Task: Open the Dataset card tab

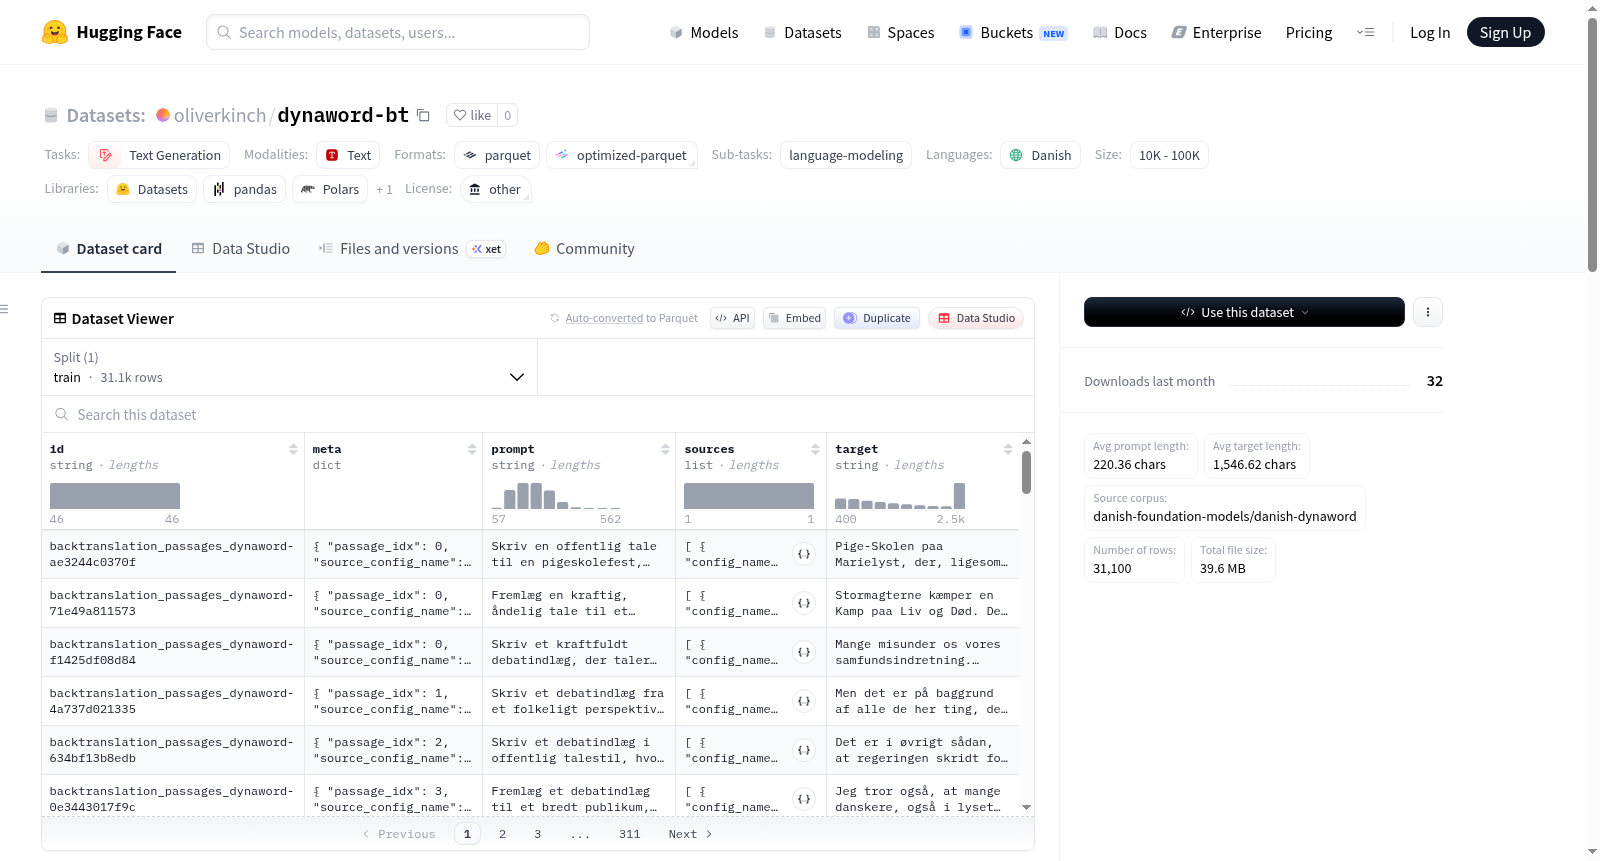Action: click(108, 249)
